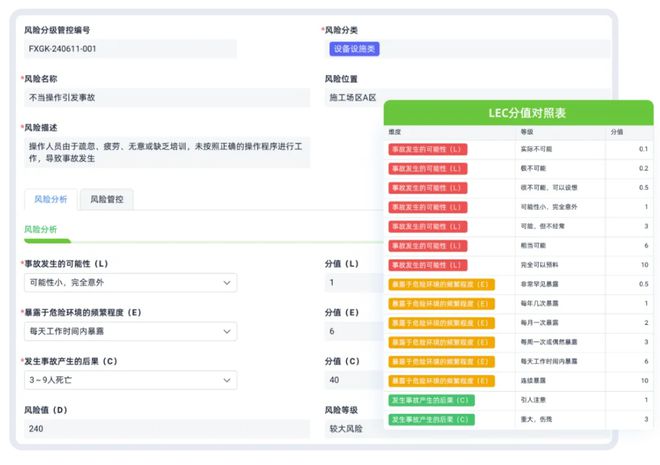Switch to the 风险分析 tab
660x465 pixels.
point(51,199)
